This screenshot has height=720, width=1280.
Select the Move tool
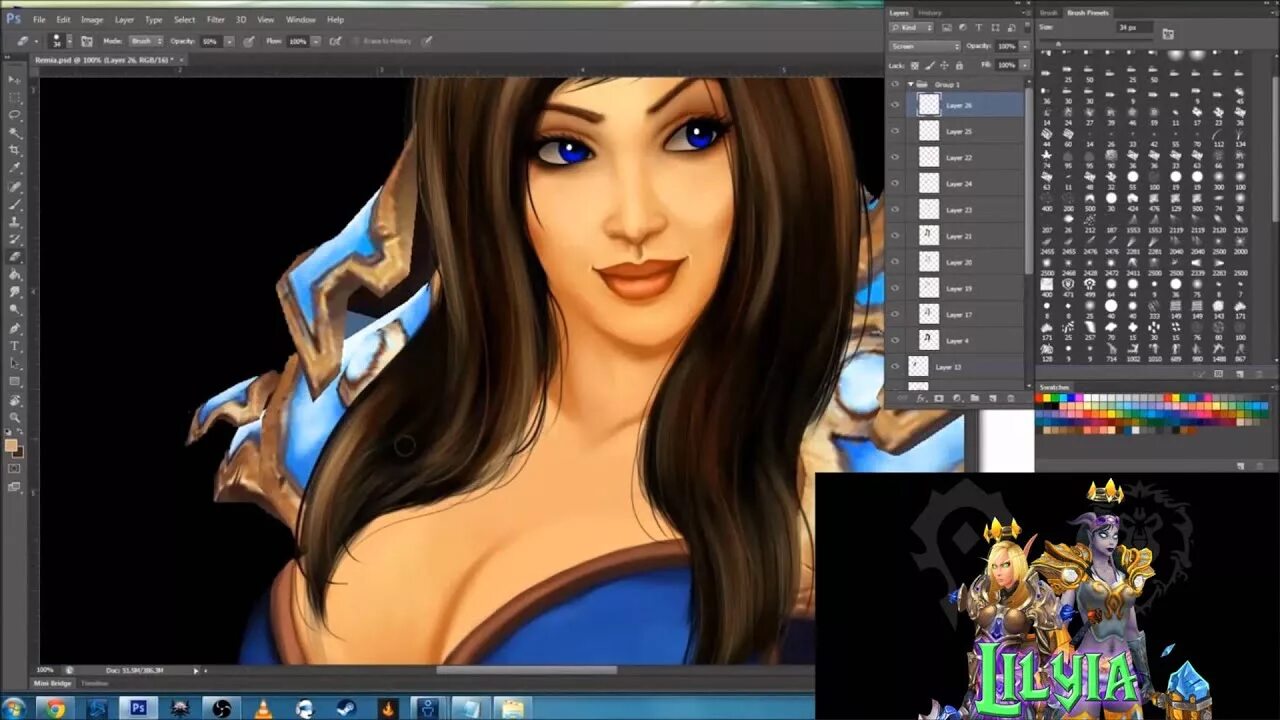click(x=14, y=79)
